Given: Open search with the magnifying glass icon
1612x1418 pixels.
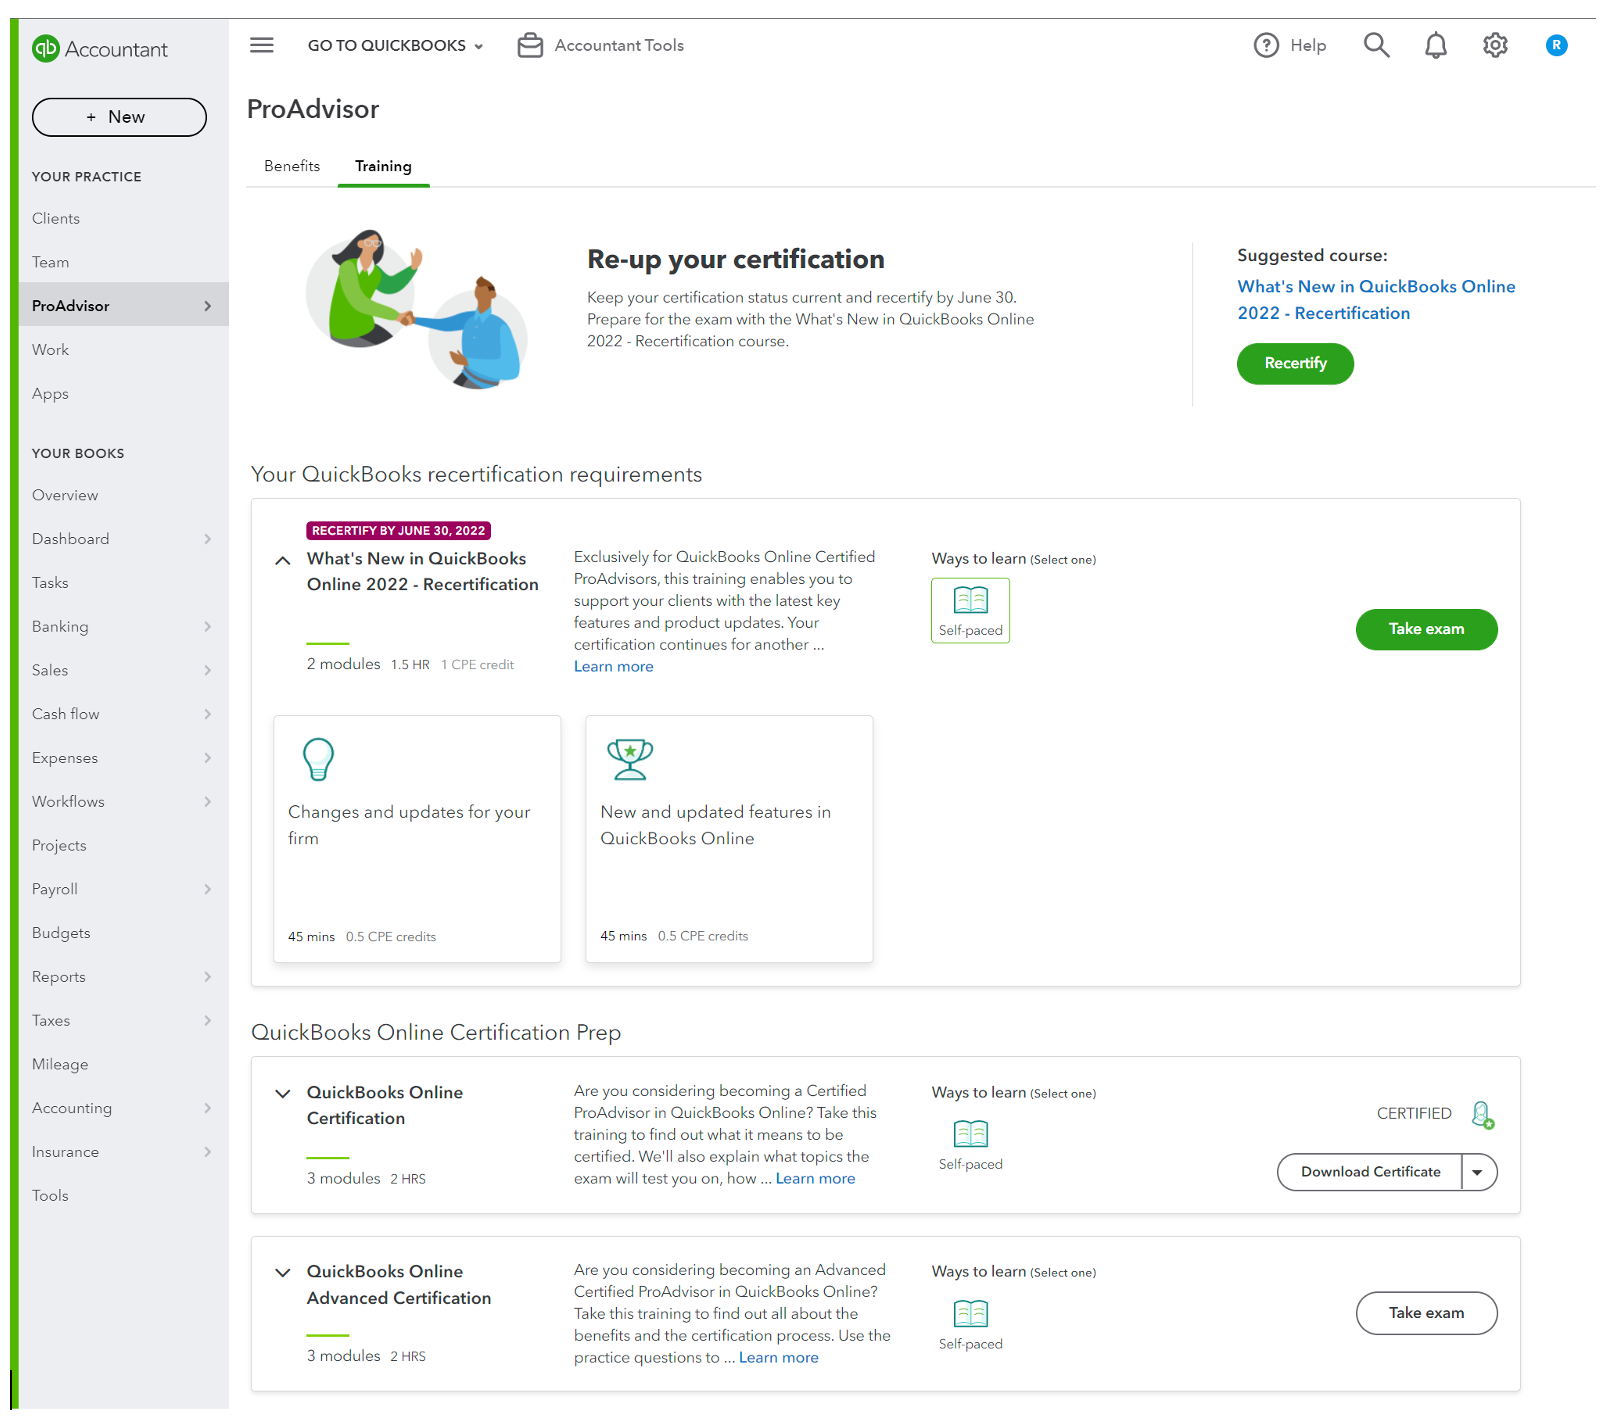Looking at the screenshot, I should click(x=1376, y=45).
